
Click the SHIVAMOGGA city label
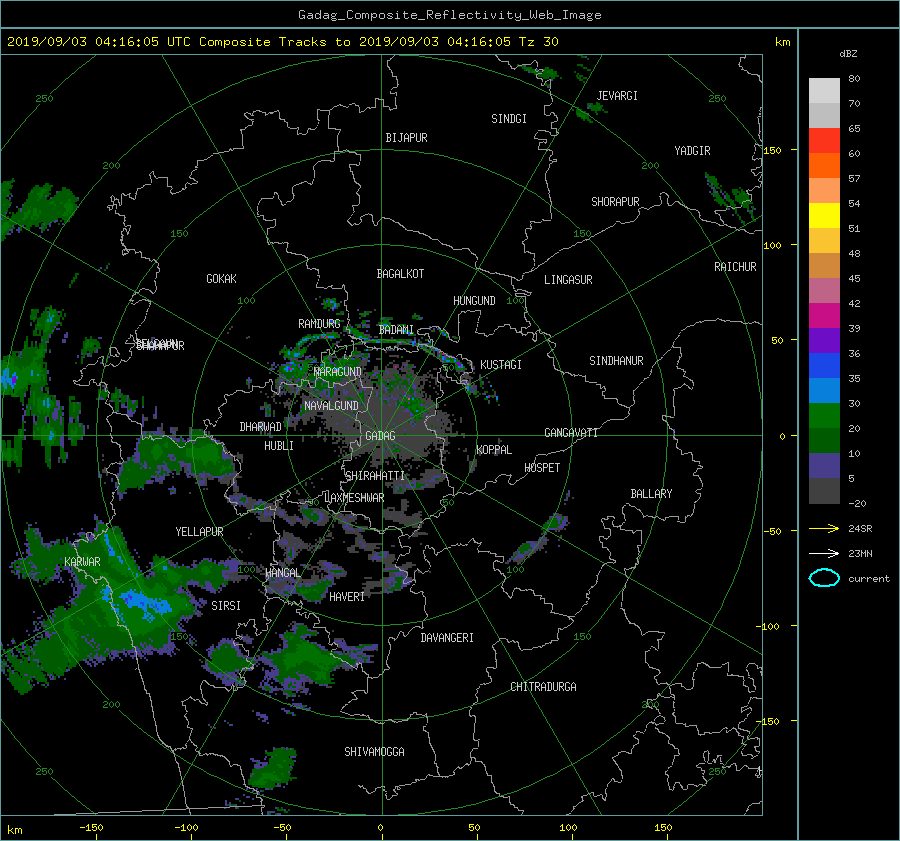click(x=374, y=752)
